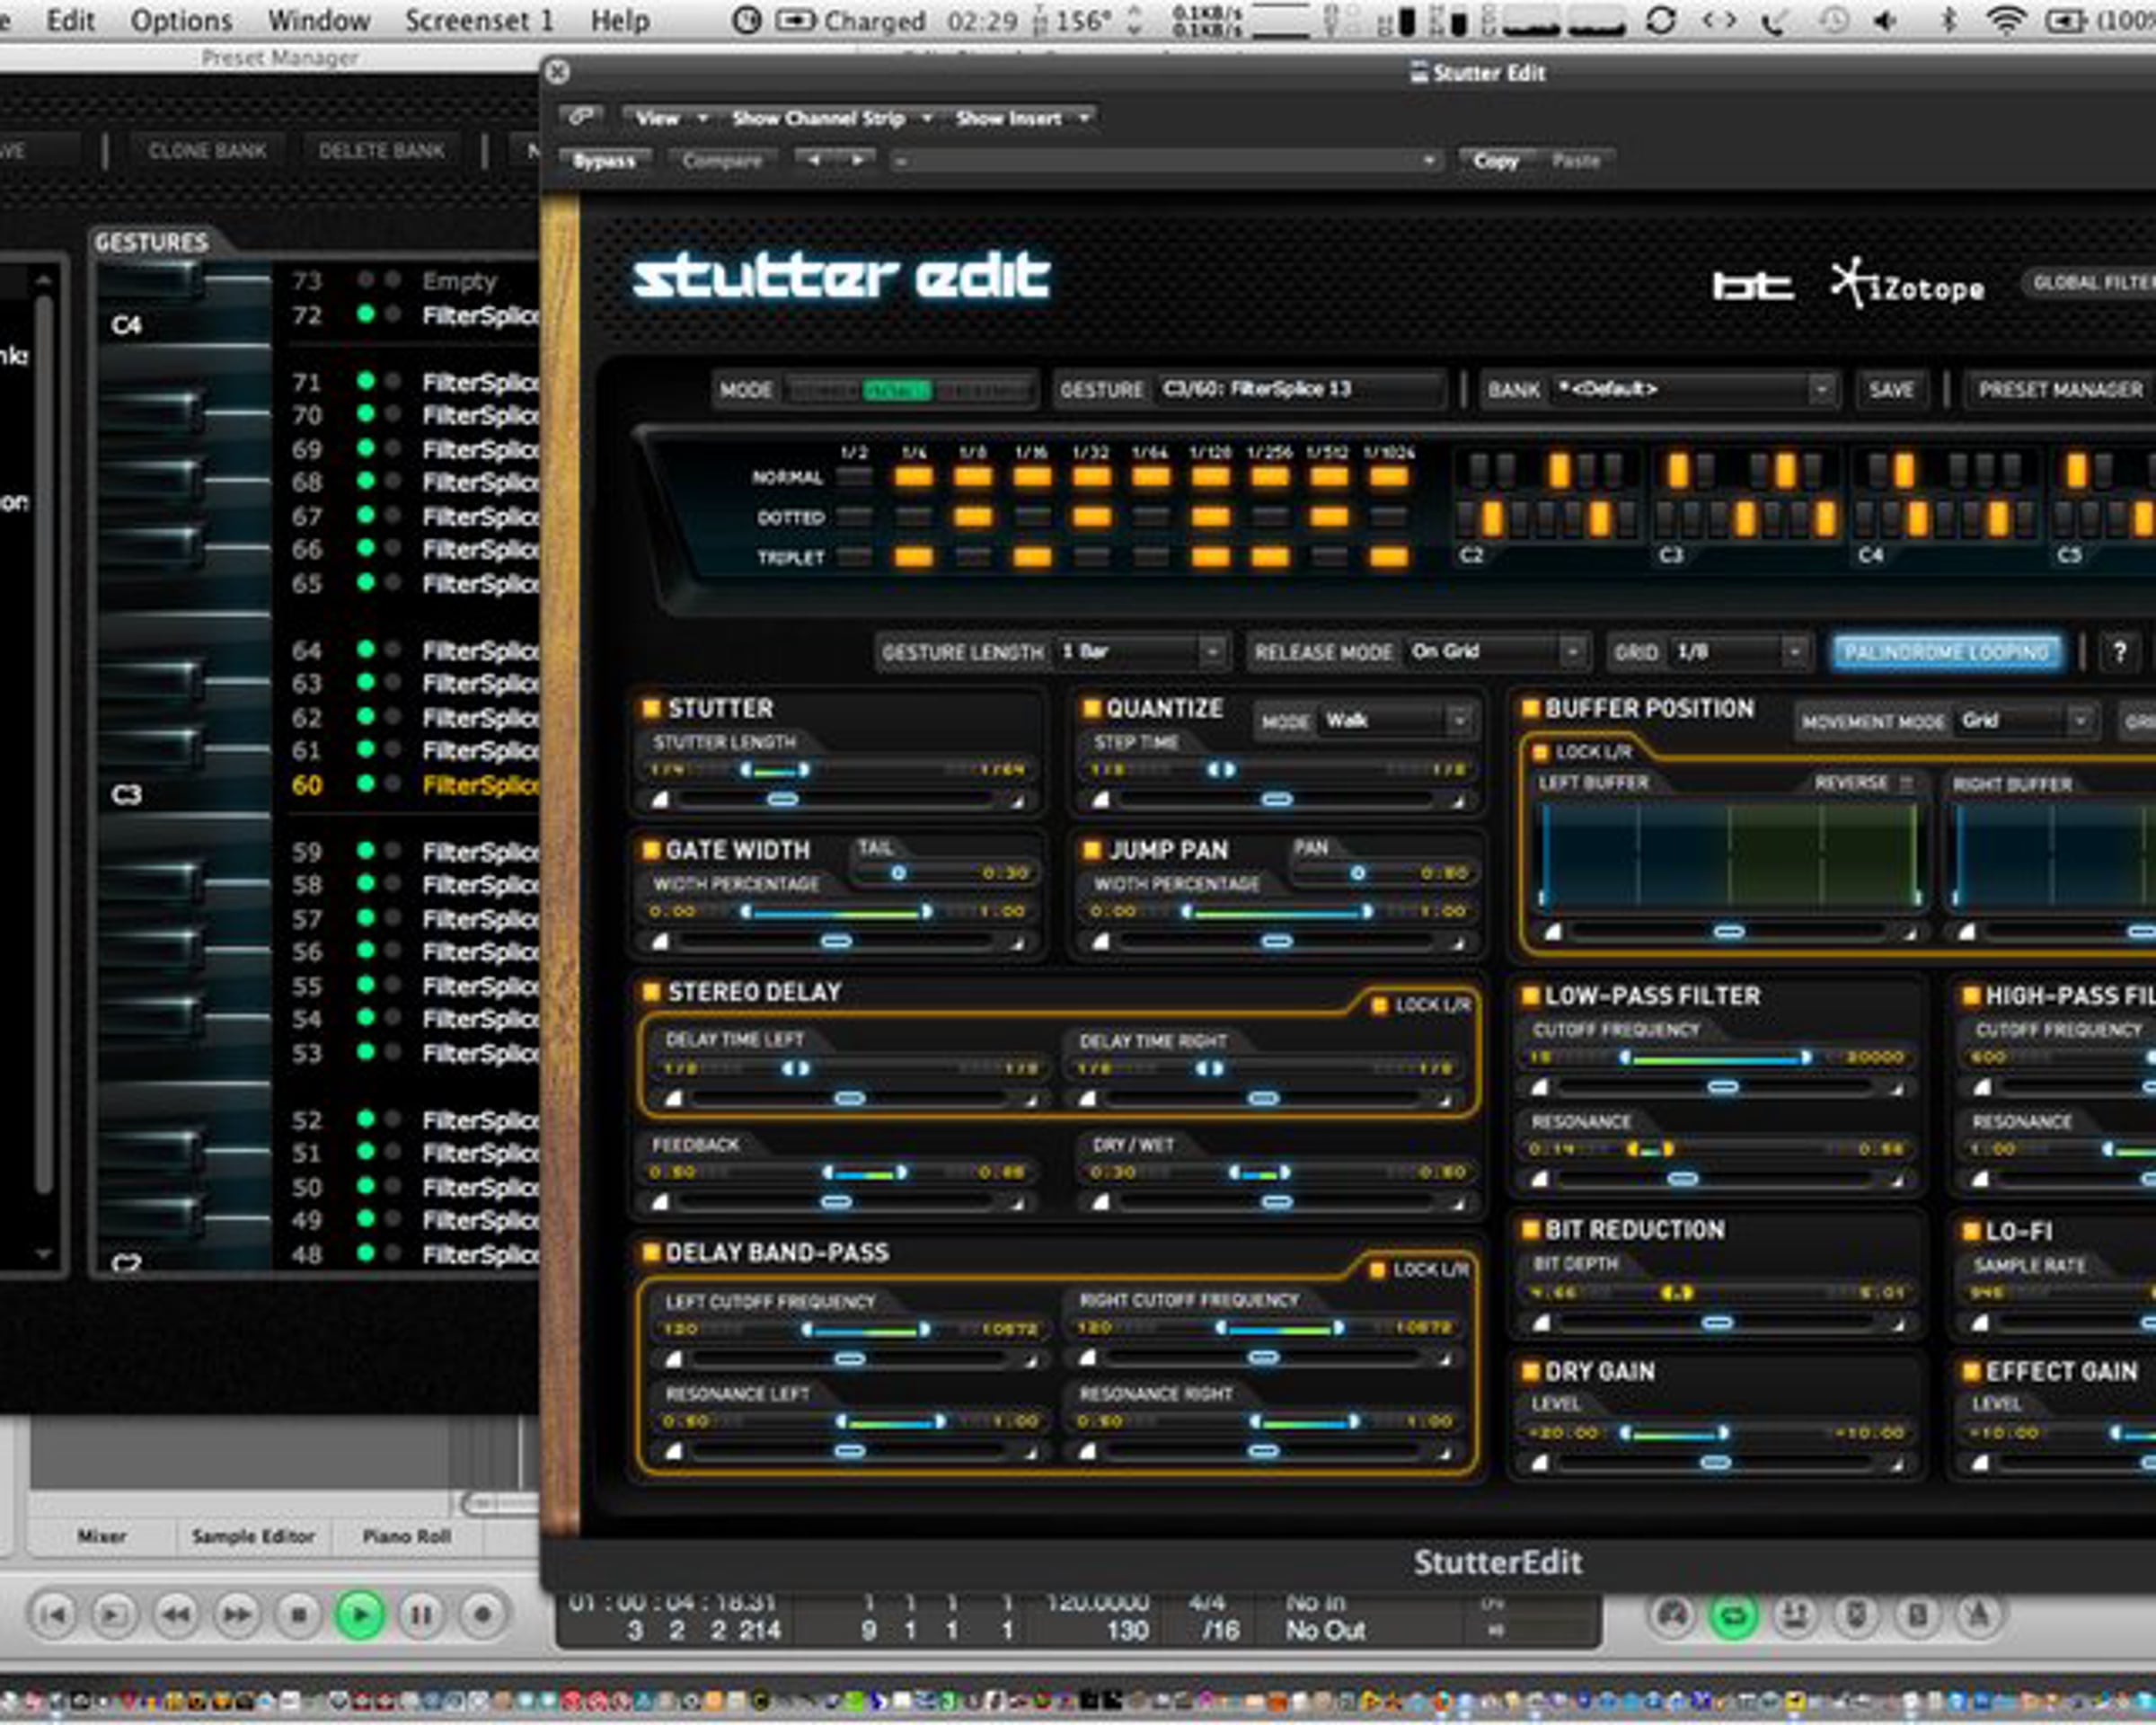
Task: Open the Window menu
Action: pos(319,20)
